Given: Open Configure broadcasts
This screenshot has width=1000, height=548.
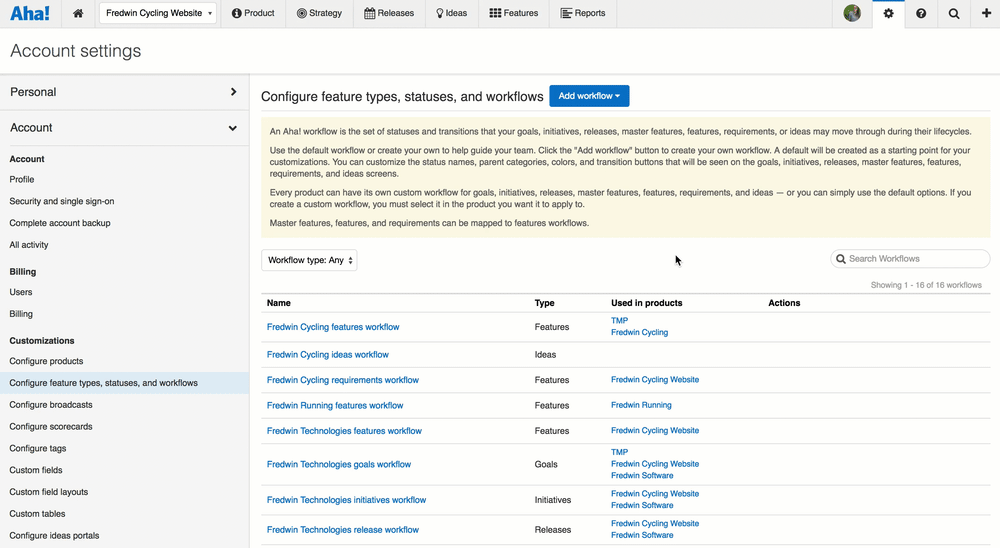Looking at the screenshot, I should point(50,404).
